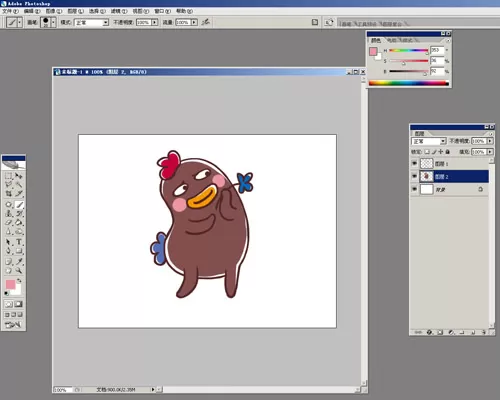Select the 图层 1 layer thumbnail
Screen dimensions: 500x400
point(426,163)
